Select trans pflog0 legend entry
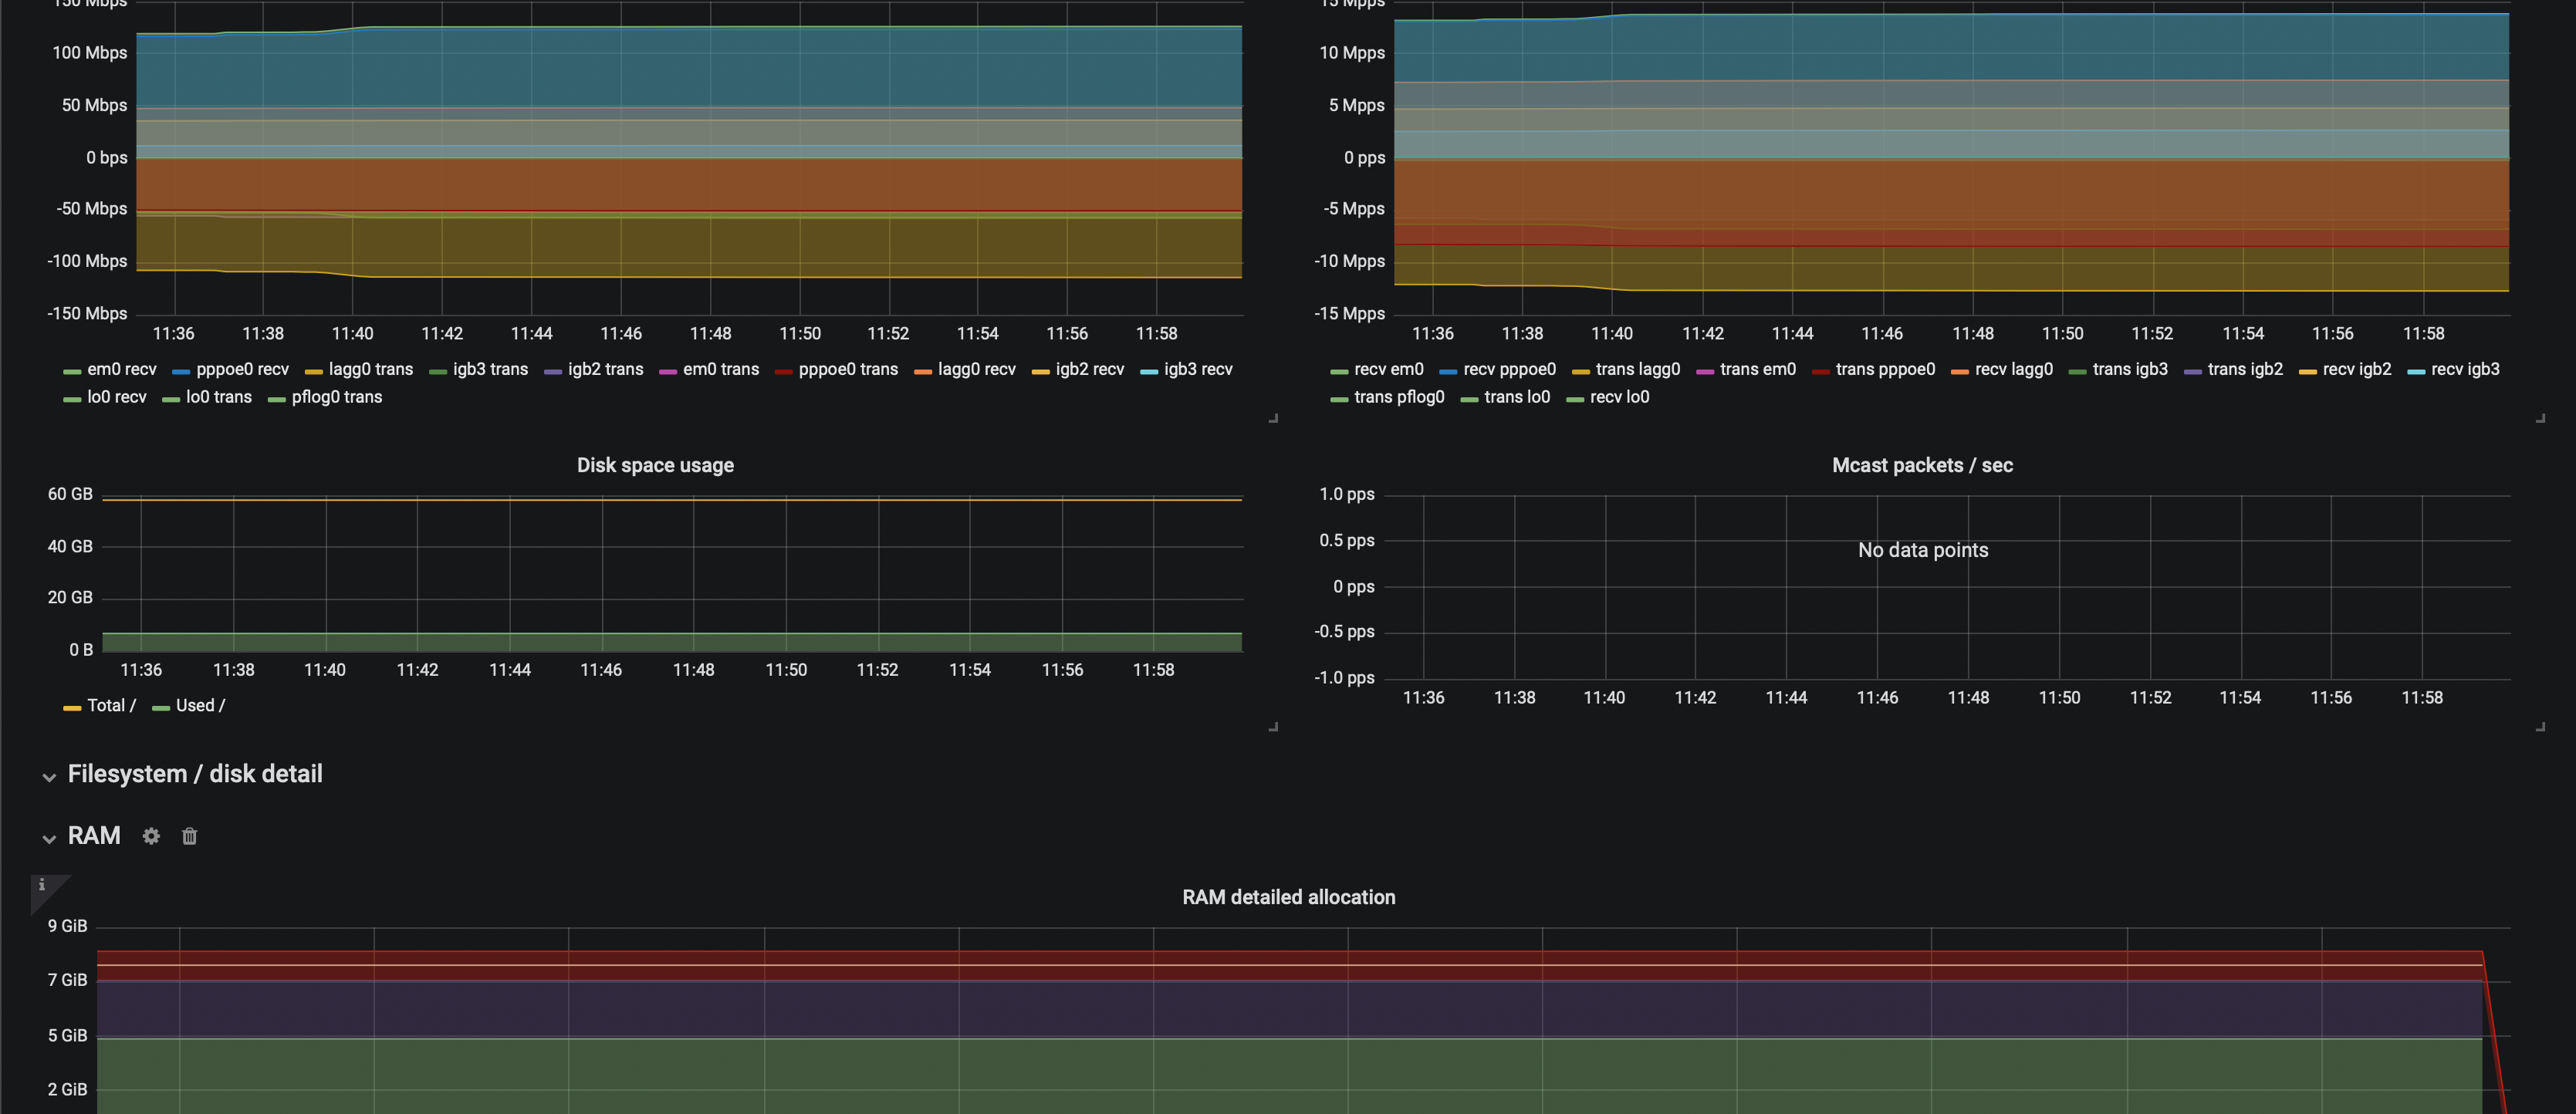Viewport: 2576px width, 1114px height. point(1398,397)
